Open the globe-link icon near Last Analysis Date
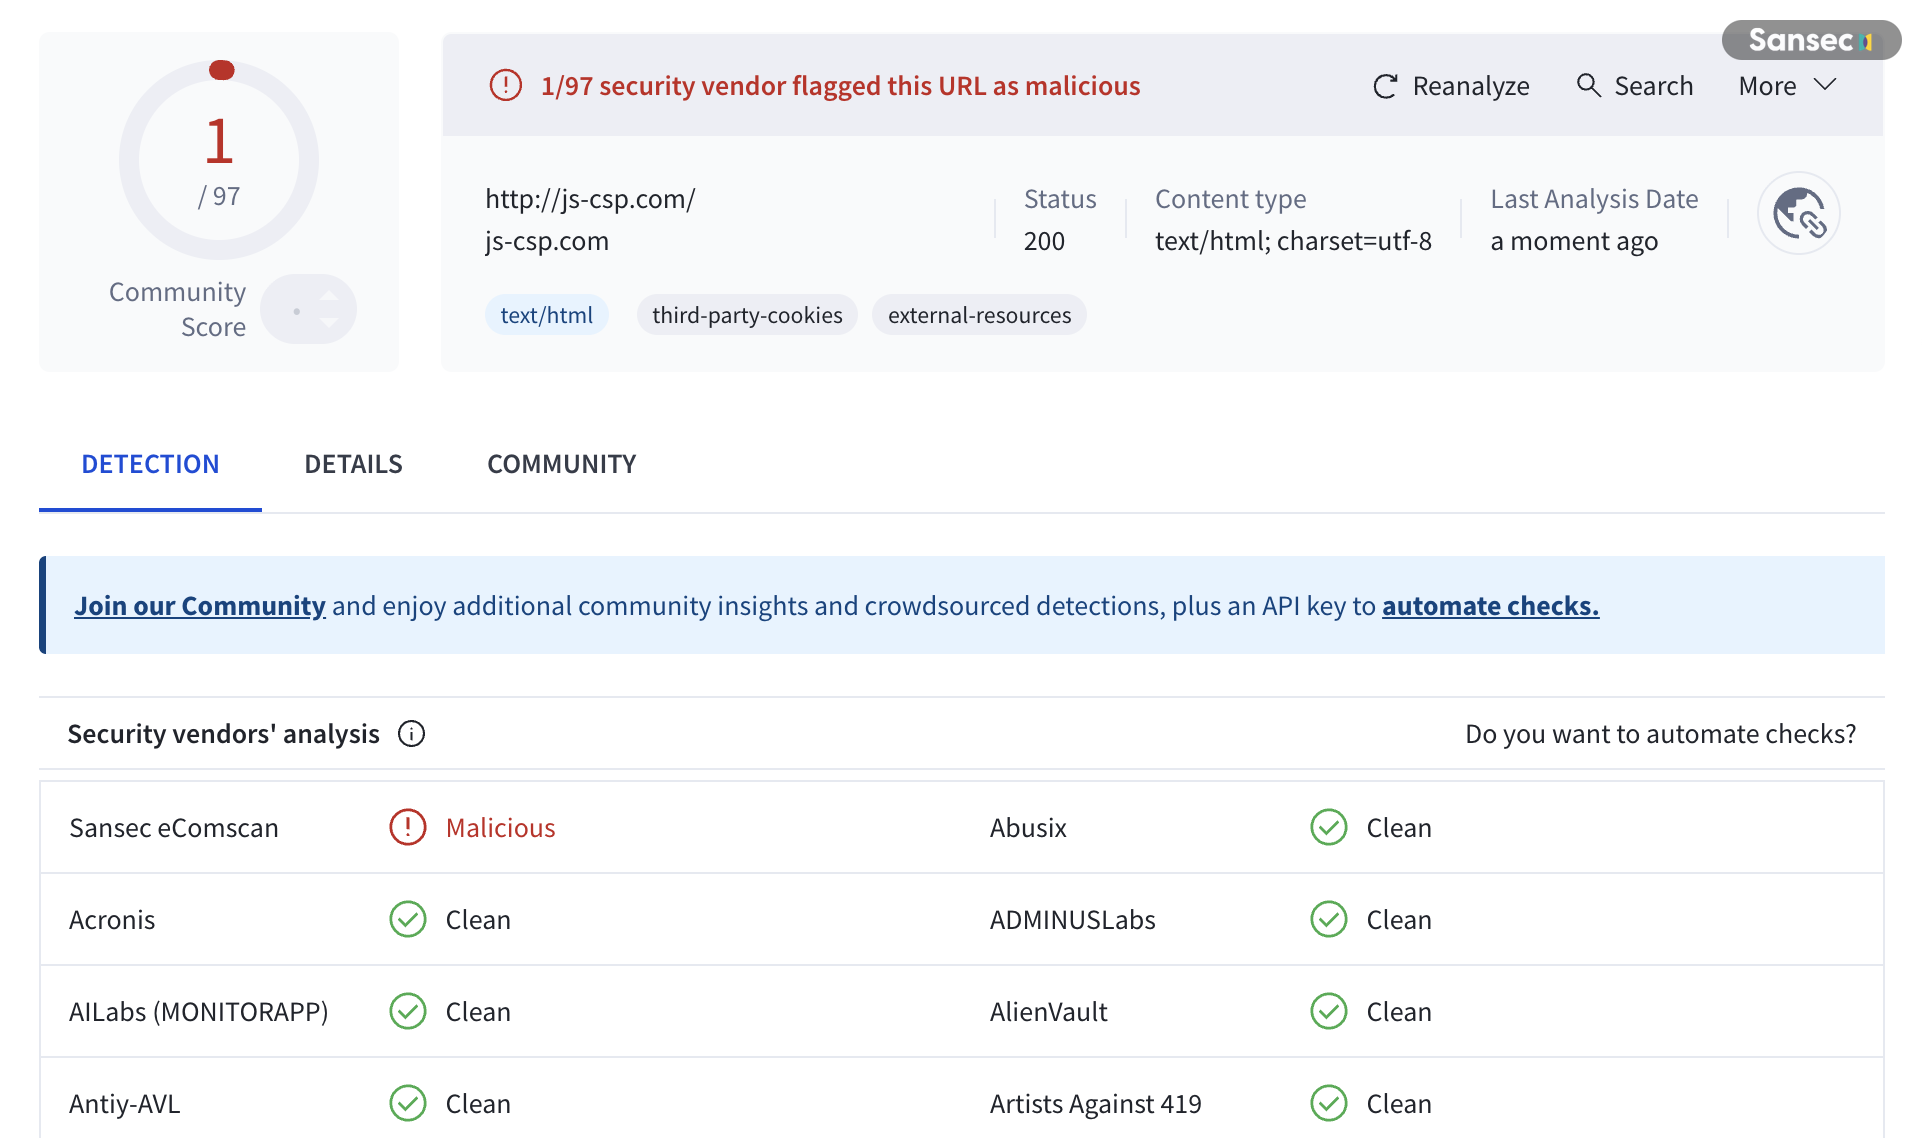1922x1138 pixels. [1798, 212]
